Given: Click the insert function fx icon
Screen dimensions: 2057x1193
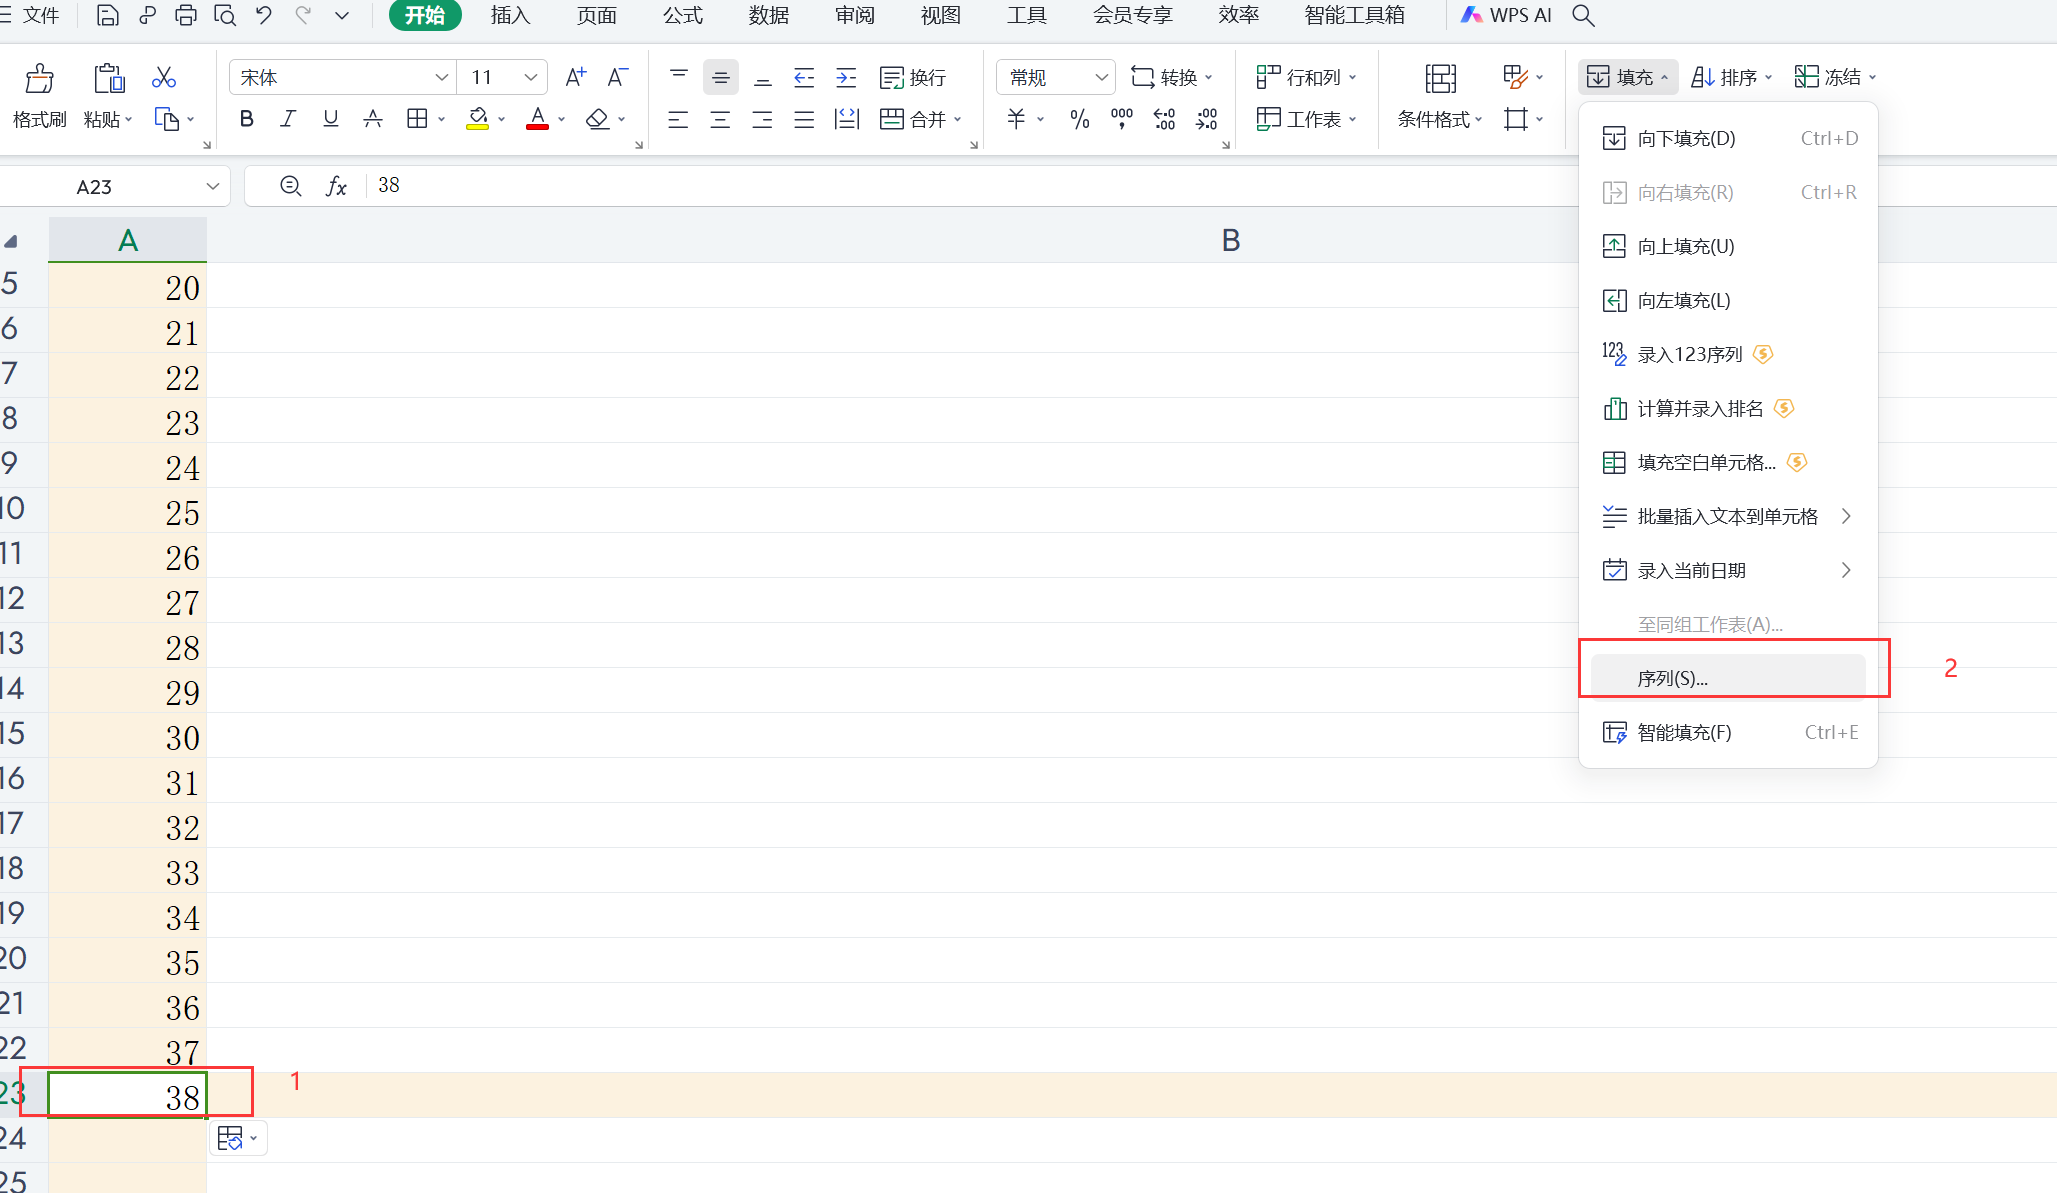Looking at the screenshot, I should 337,186.
